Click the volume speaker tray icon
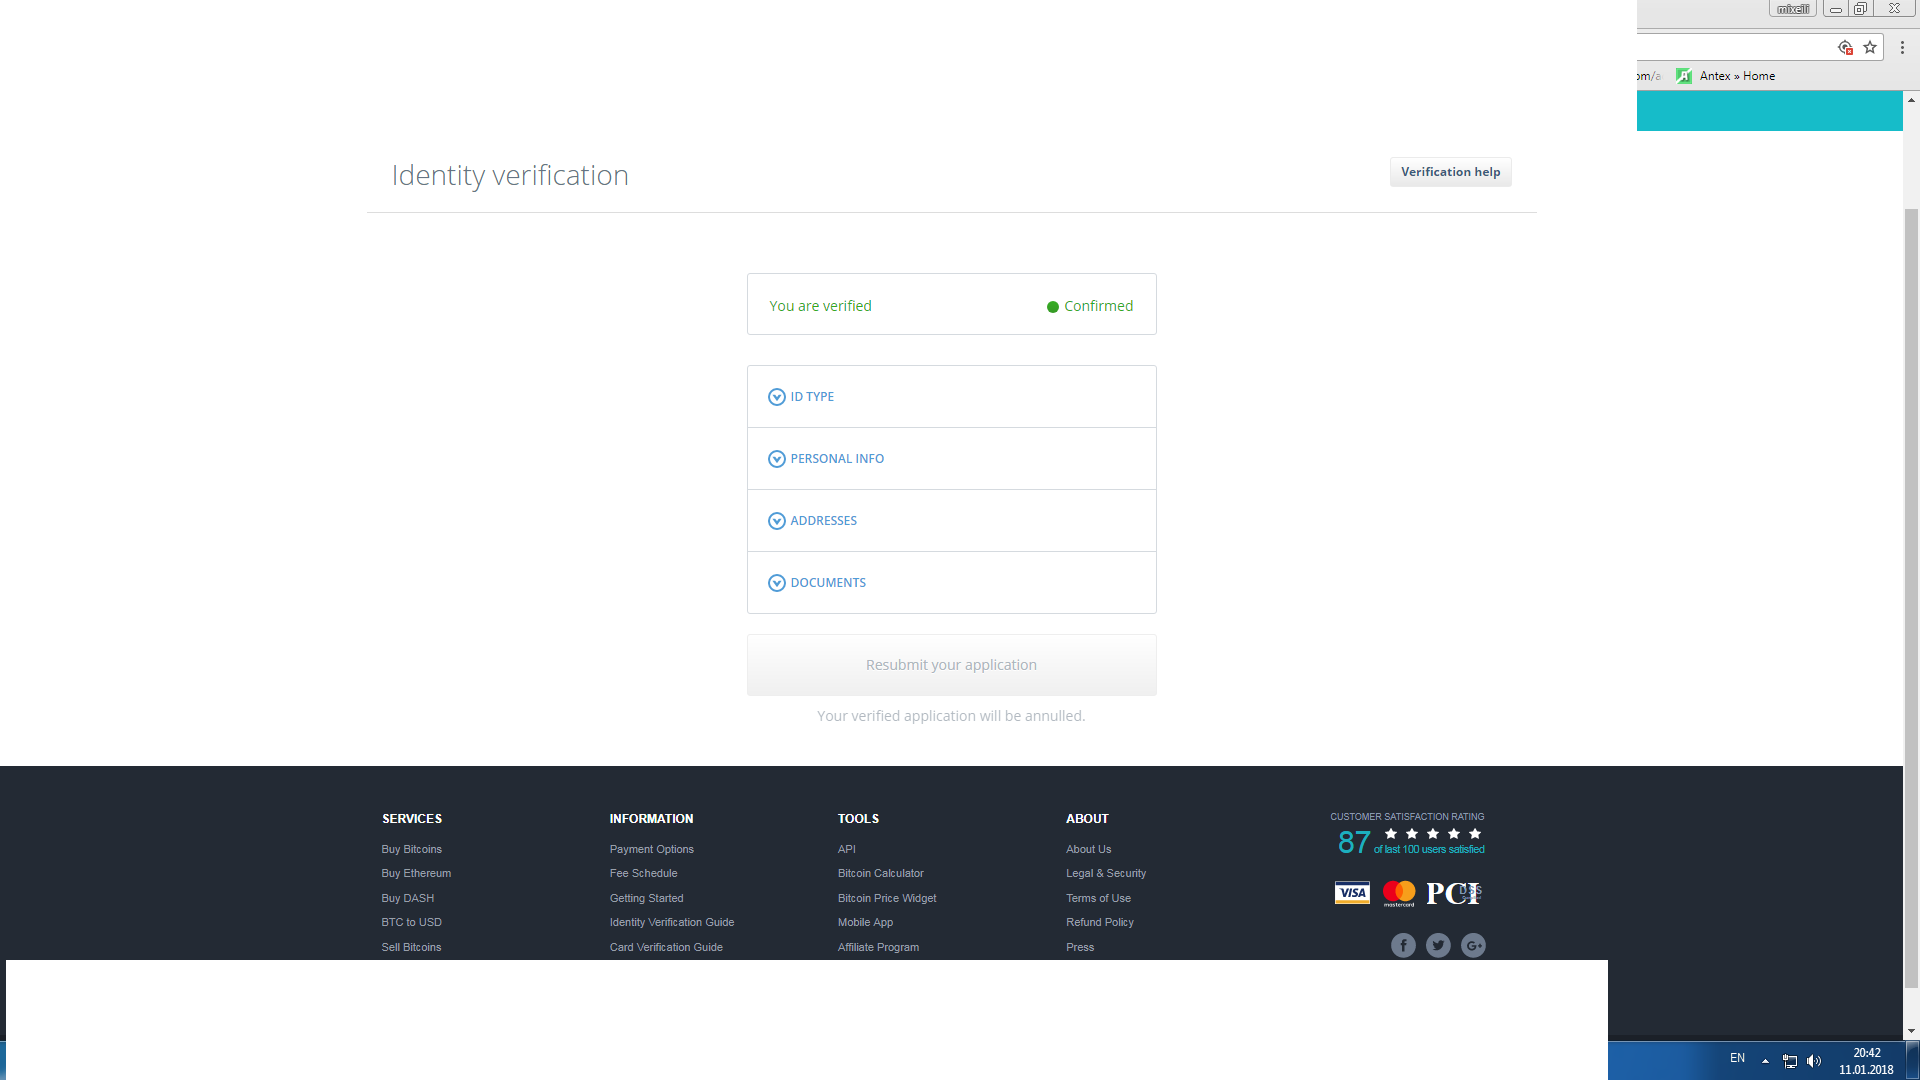 (x=1814, y=1061)
